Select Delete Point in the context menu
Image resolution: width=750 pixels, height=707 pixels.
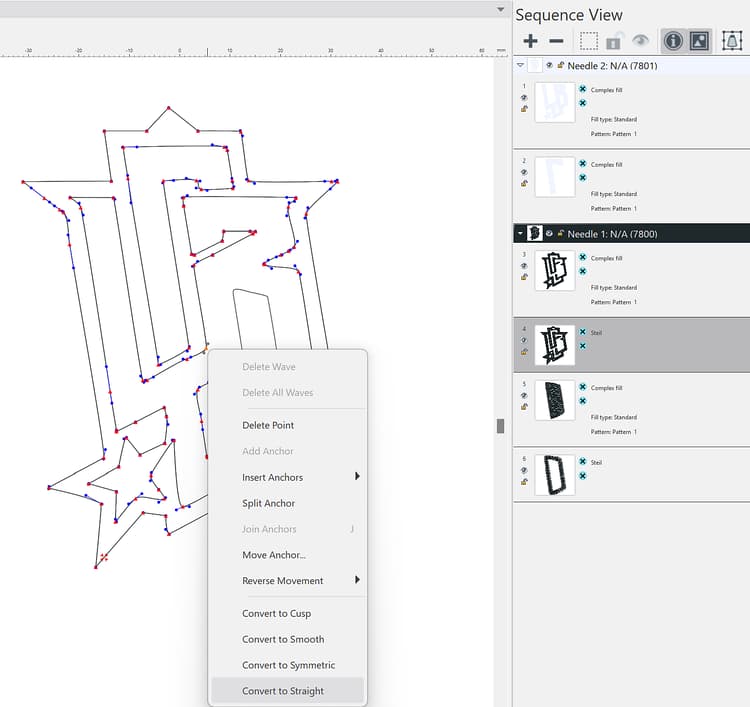pos(268,425)
